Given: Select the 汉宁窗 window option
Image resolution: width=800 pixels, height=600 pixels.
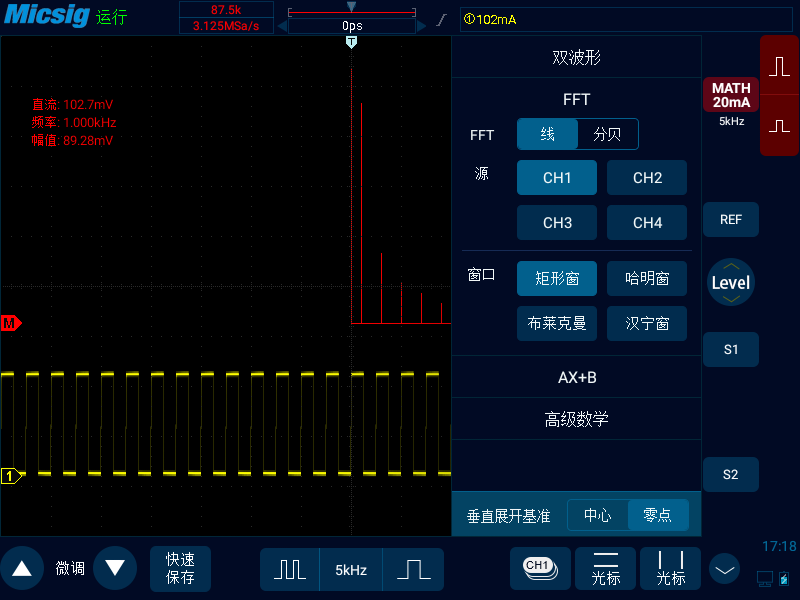Looking at the screenshot, I should (x=647, y=323).
